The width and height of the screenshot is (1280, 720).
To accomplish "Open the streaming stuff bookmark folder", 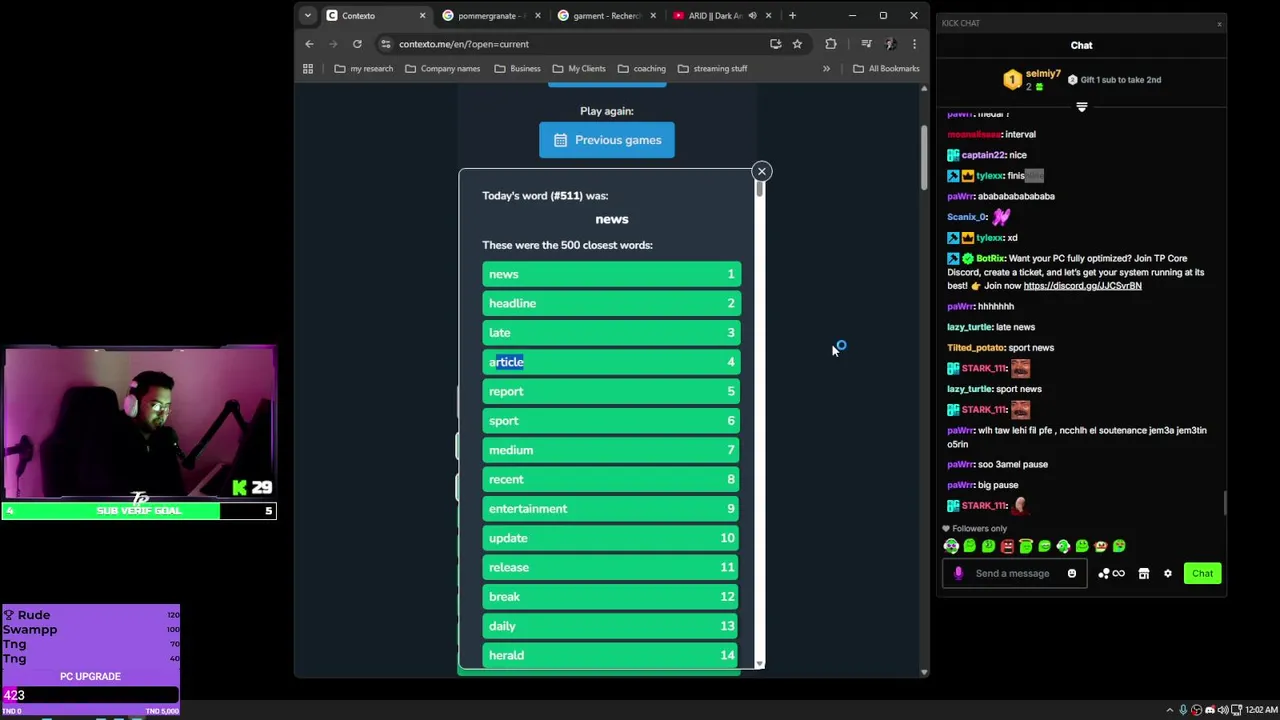I will tap(712, 69).
